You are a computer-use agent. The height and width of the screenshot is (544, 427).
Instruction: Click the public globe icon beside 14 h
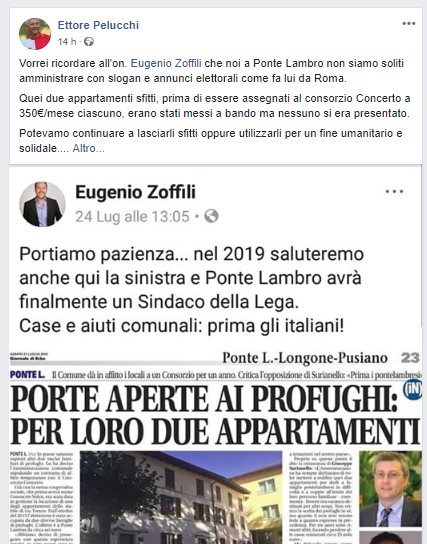(x=89, y=42)
